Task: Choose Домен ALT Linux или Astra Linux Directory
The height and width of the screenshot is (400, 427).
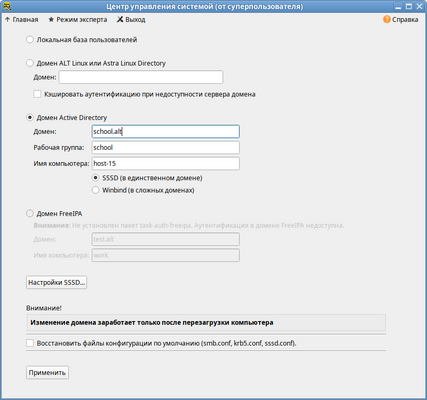Action: click(30, 63)
